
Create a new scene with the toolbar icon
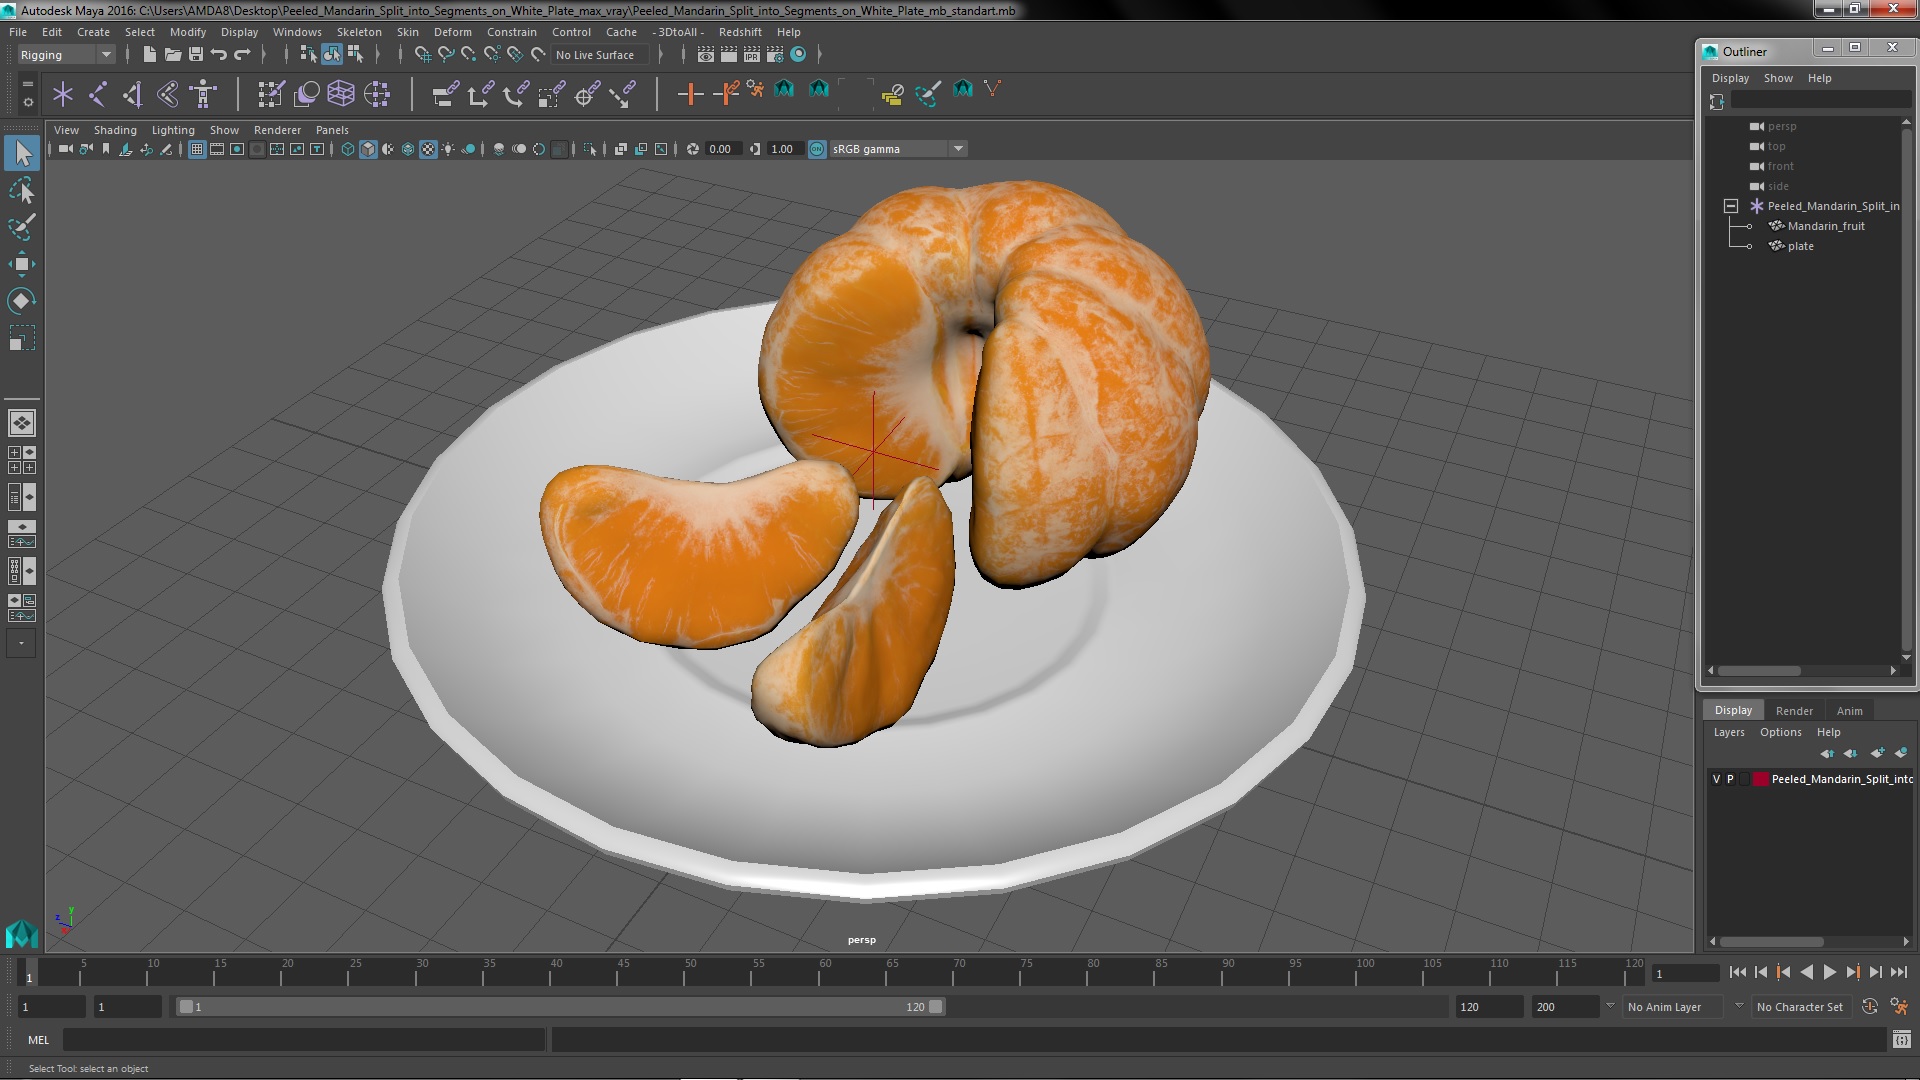[149, 55]
